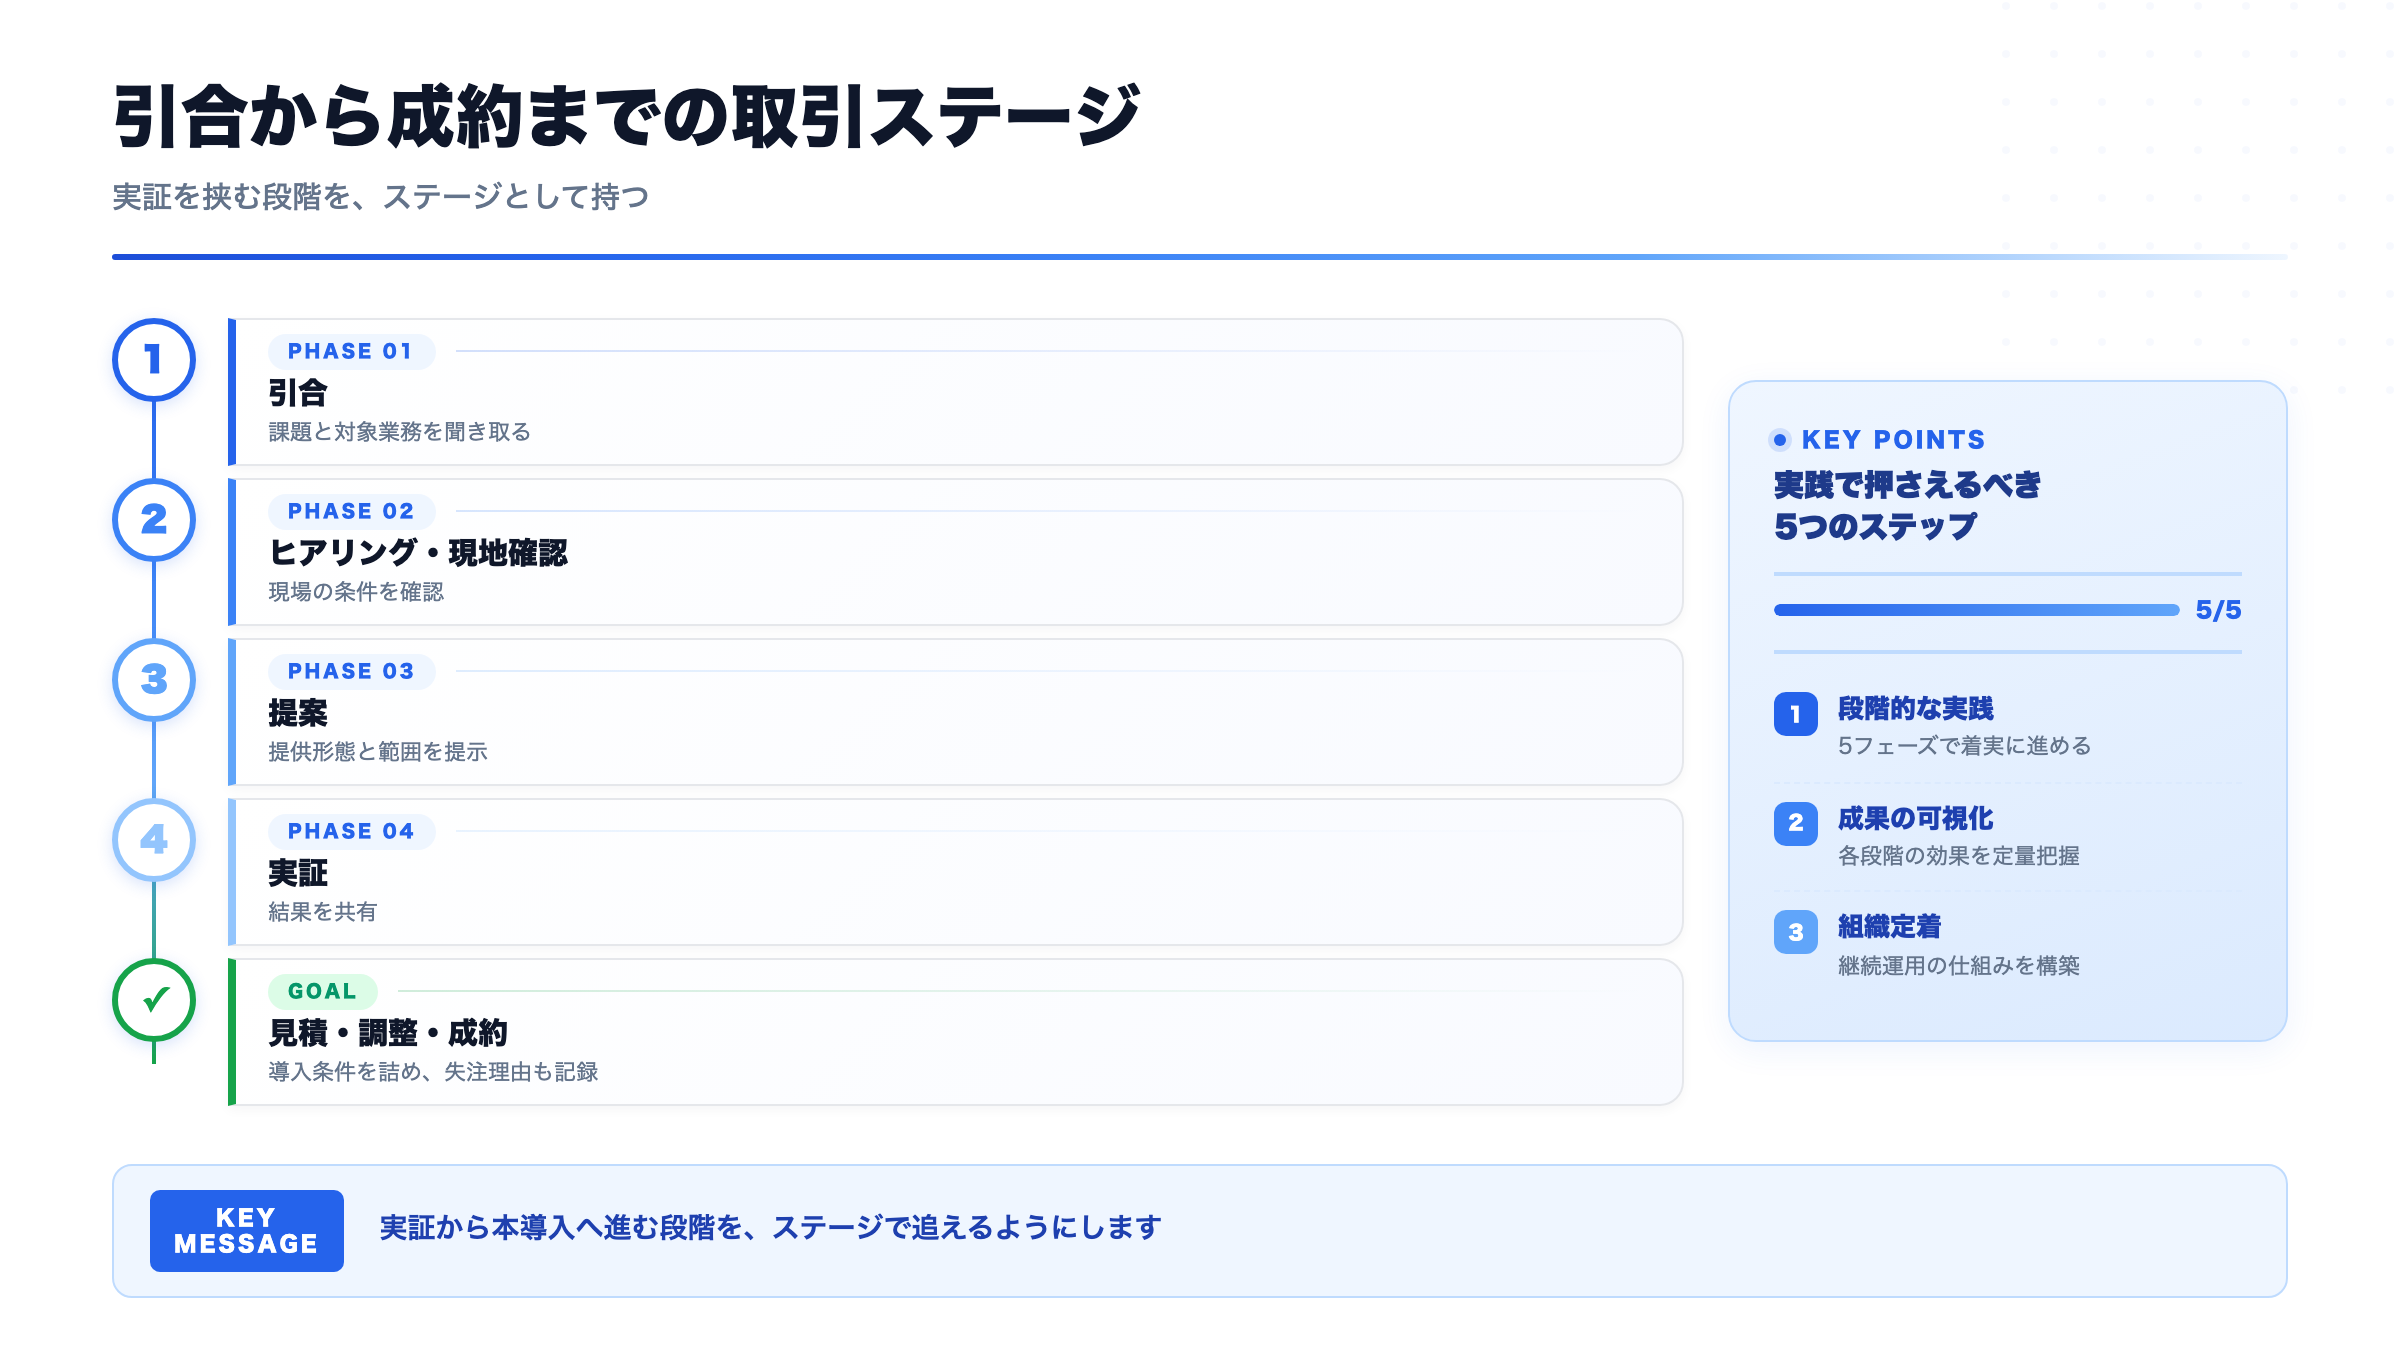Click the text 継続運用の仕組みを構築
Viewport: 2400px width, 1350px height.
click(1959, 966)
